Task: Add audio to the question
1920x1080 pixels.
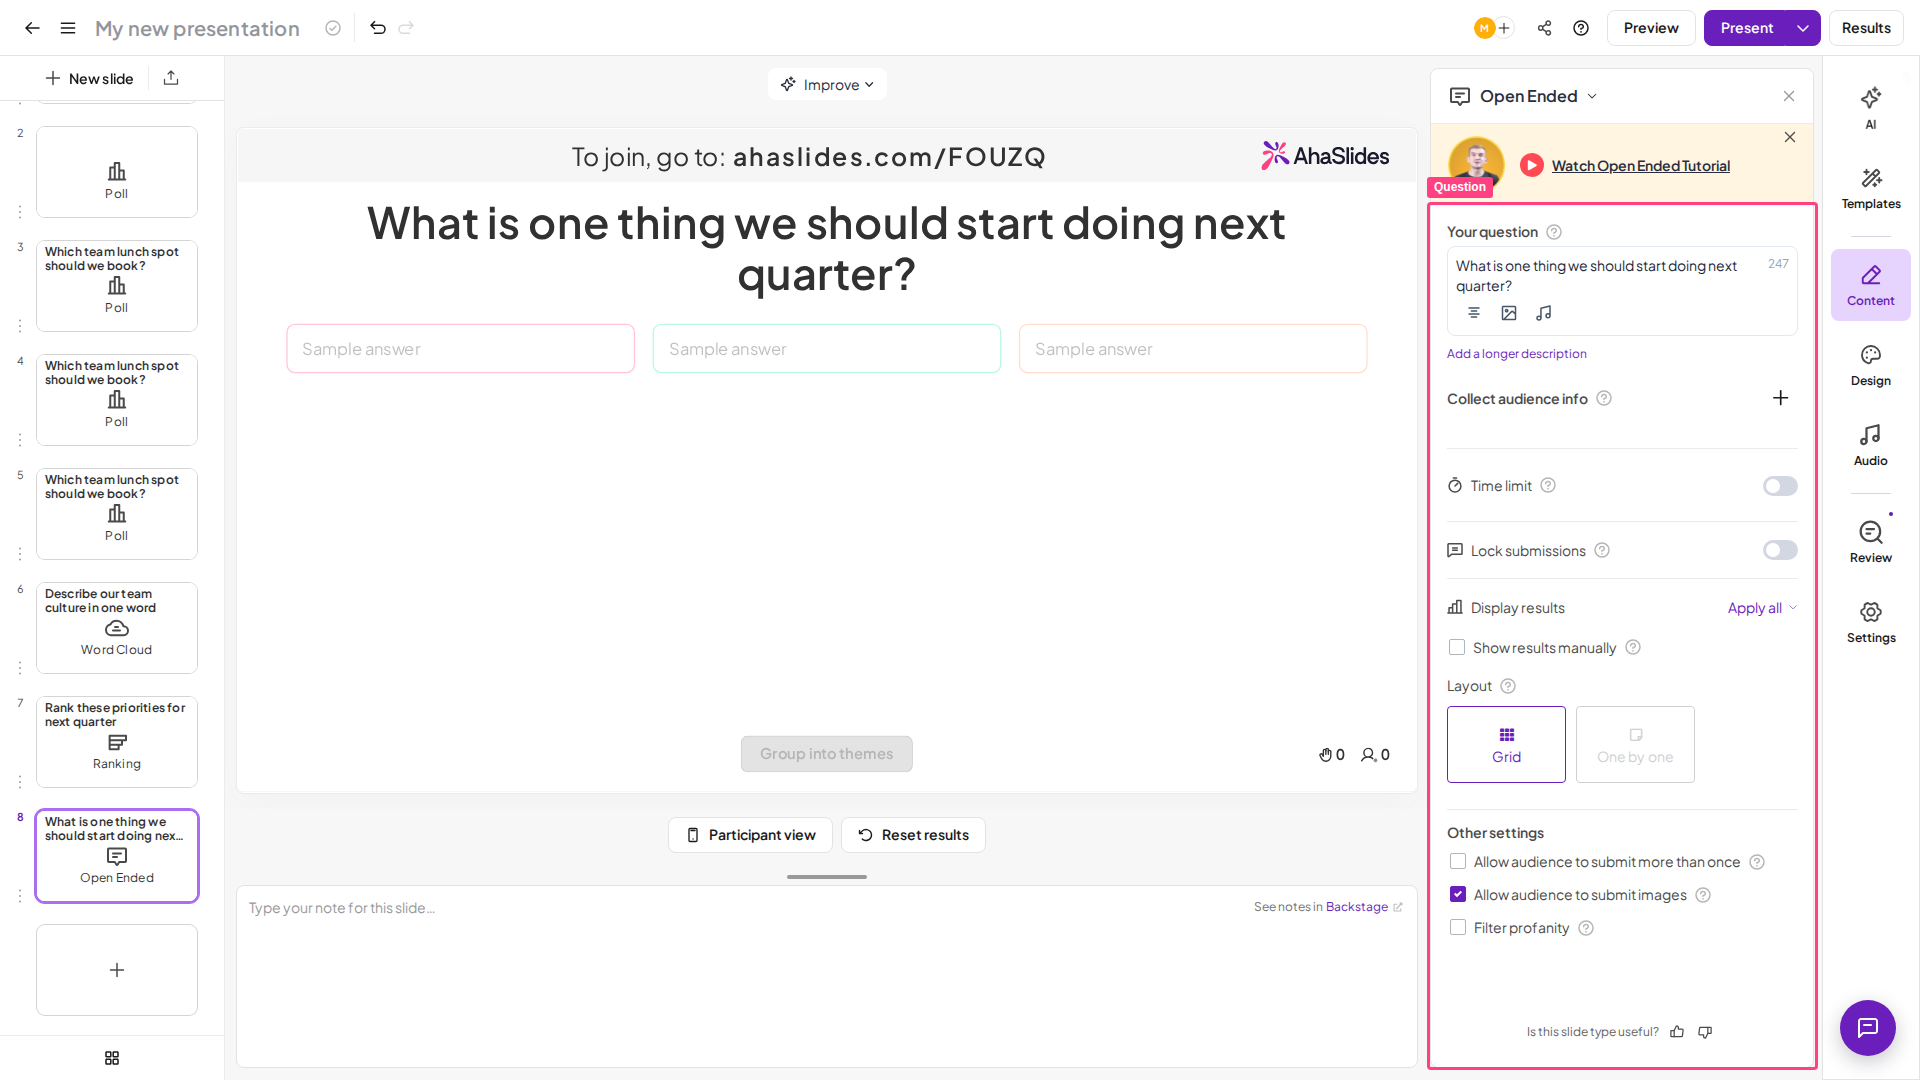Action: click(x=1544, y=313)
